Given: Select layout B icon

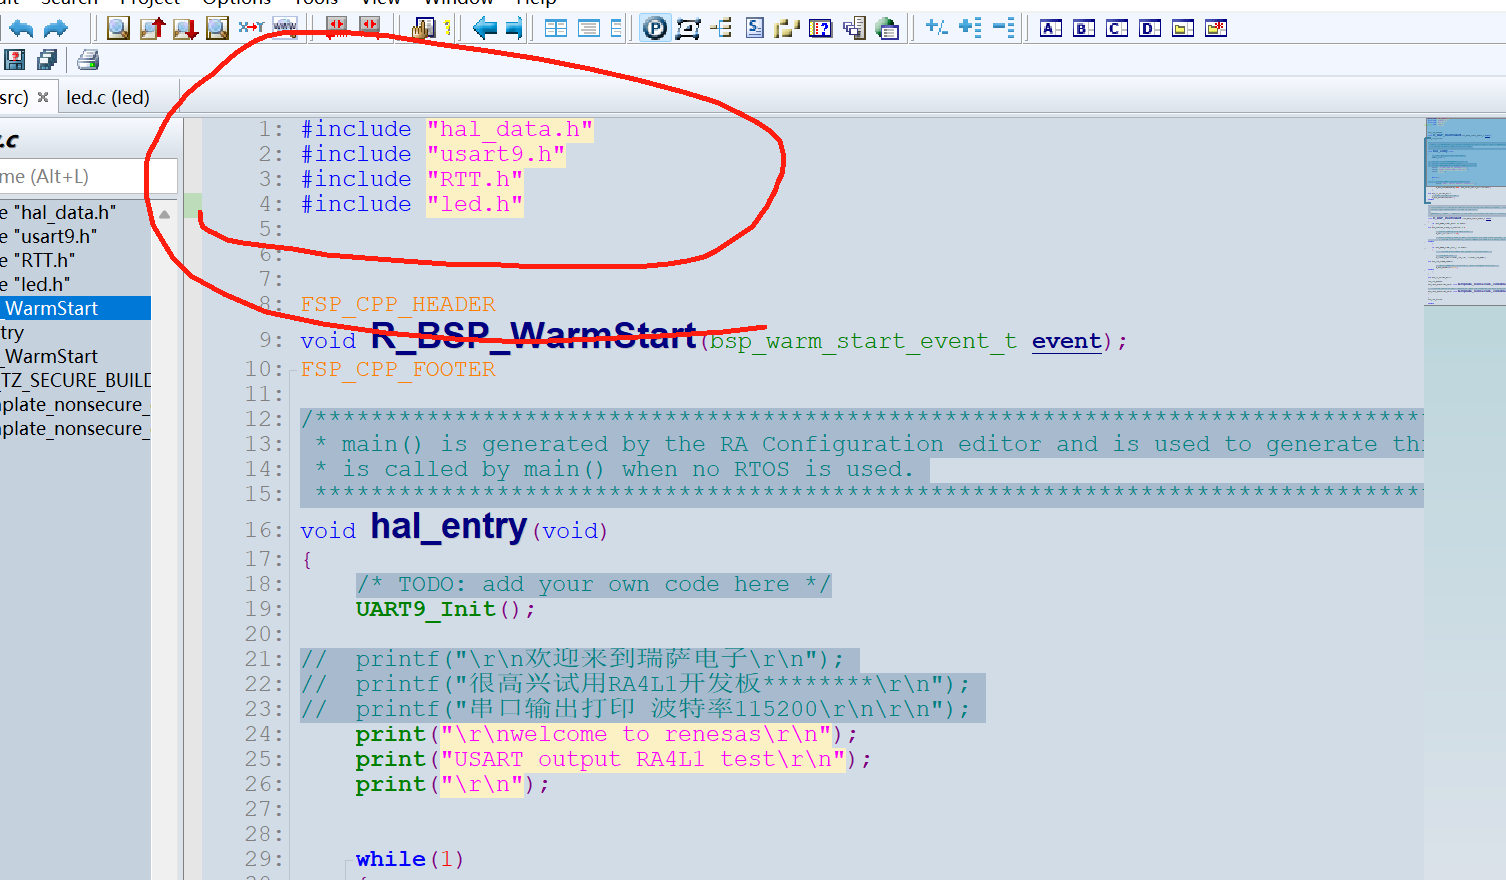Looking at the screenshot, I should click(1084, 28).
